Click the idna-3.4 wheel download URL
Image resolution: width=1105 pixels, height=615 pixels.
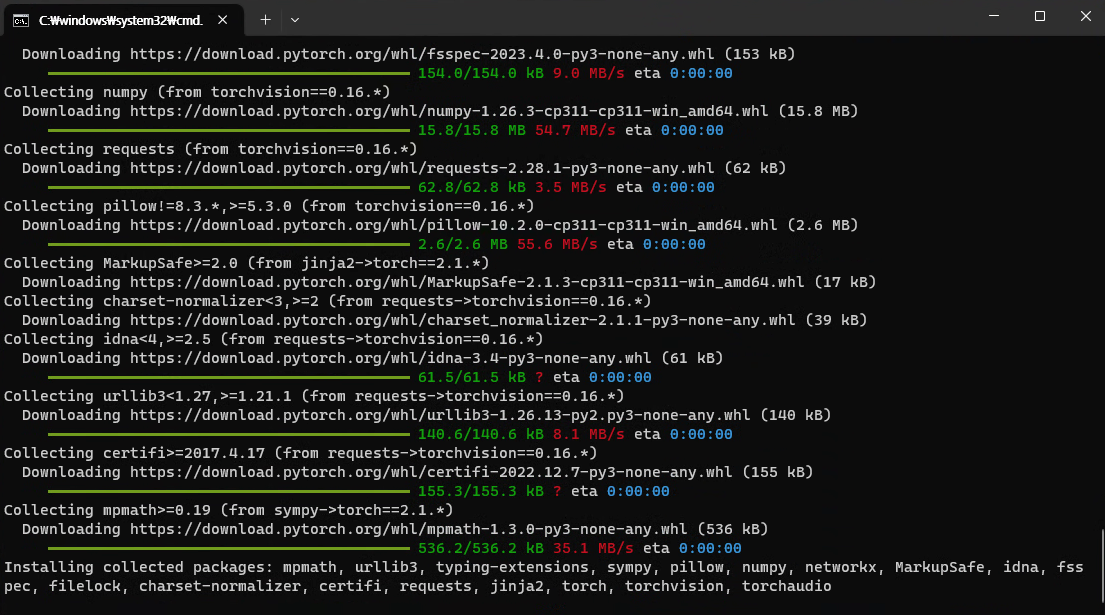390,359
